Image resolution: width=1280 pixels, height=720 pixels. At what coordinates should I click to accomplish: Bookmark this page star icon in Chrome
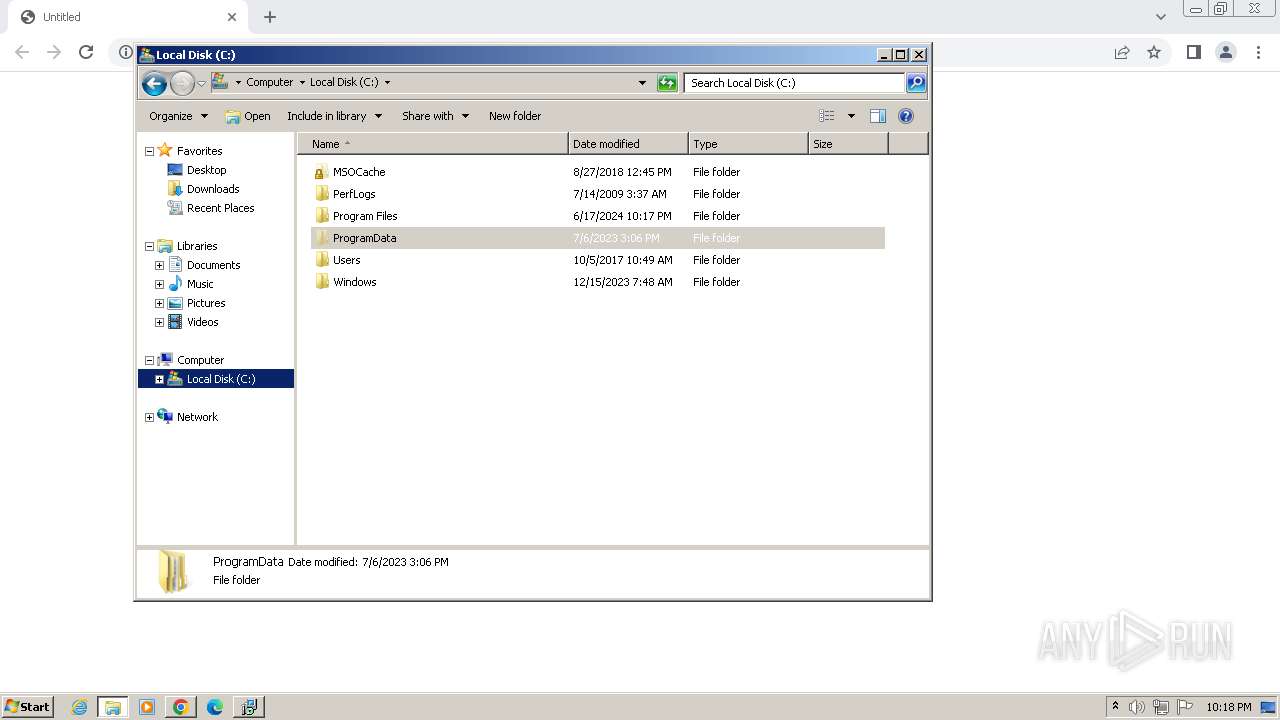click(1154, 52)
